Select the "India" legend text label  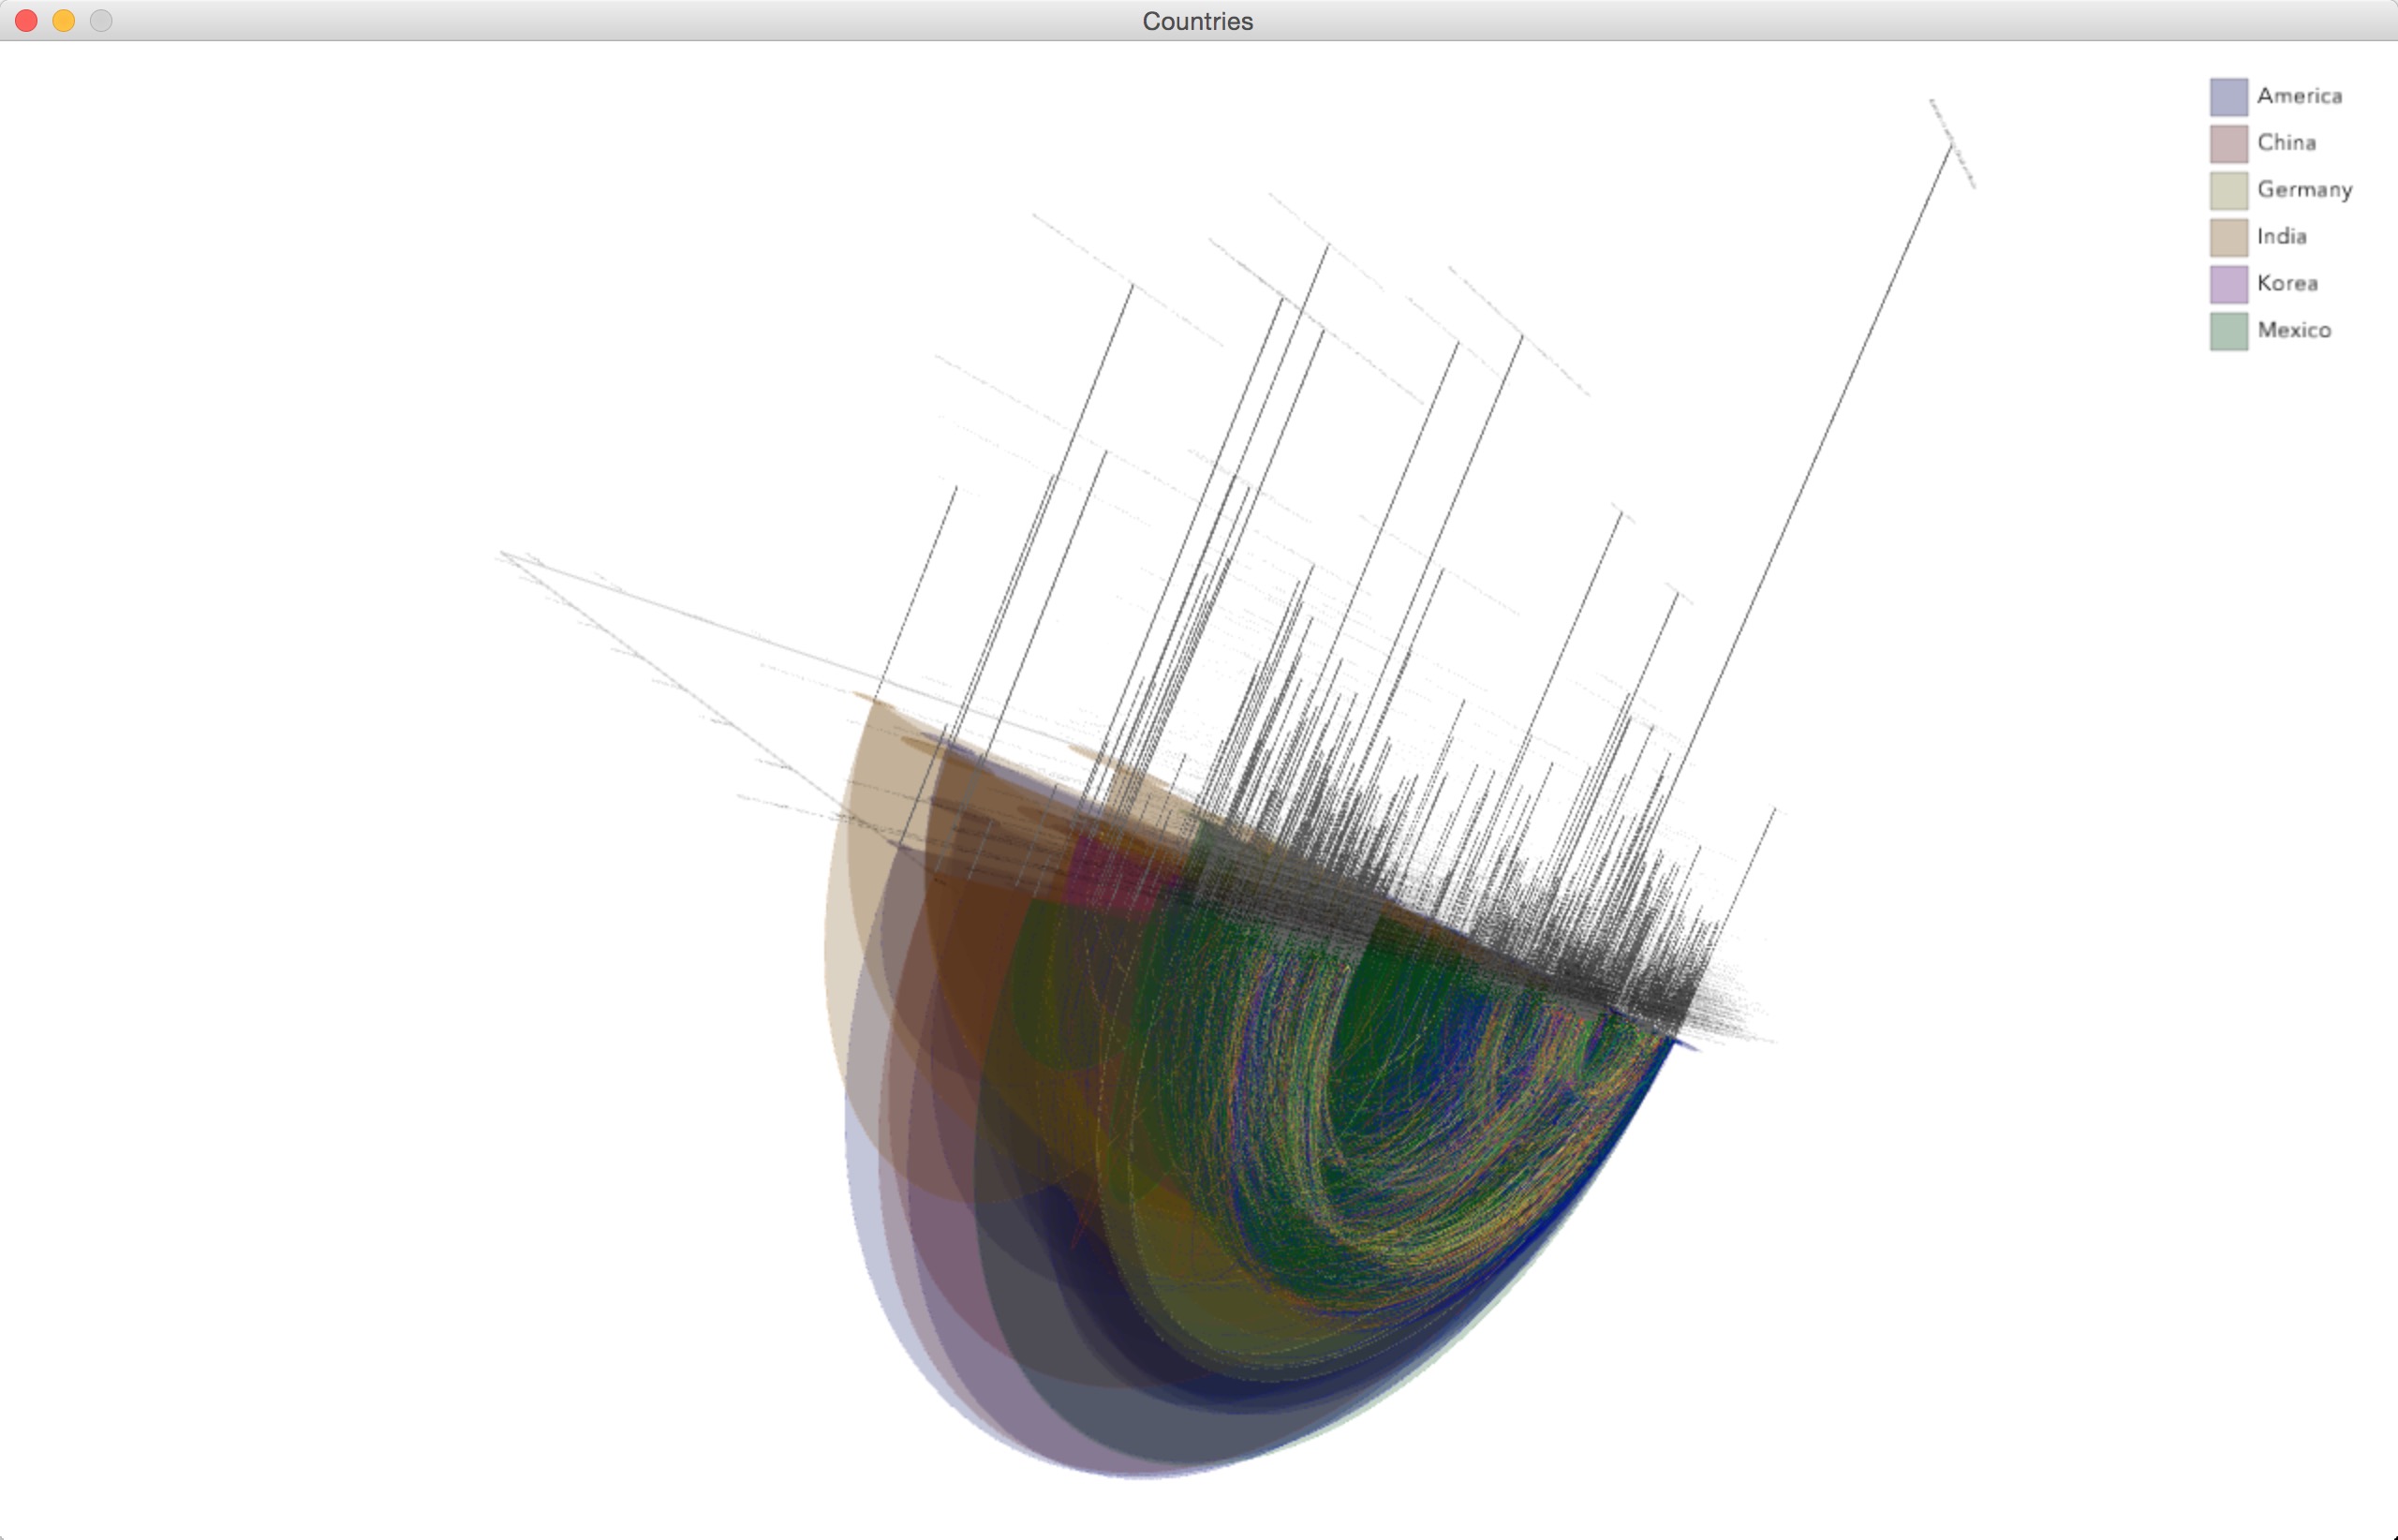pyautogui.click(x=2281, y=237)
